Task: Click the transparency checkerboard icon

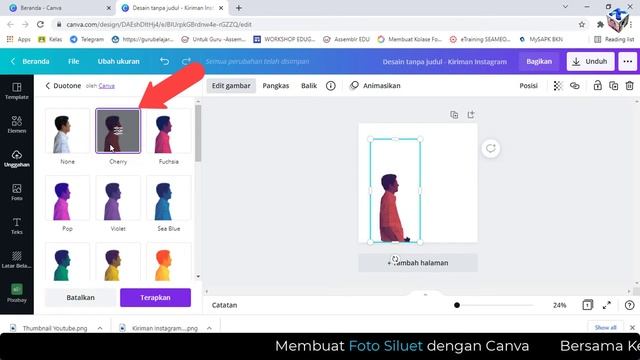Action: pyautogui.click(x=558, y=86)
